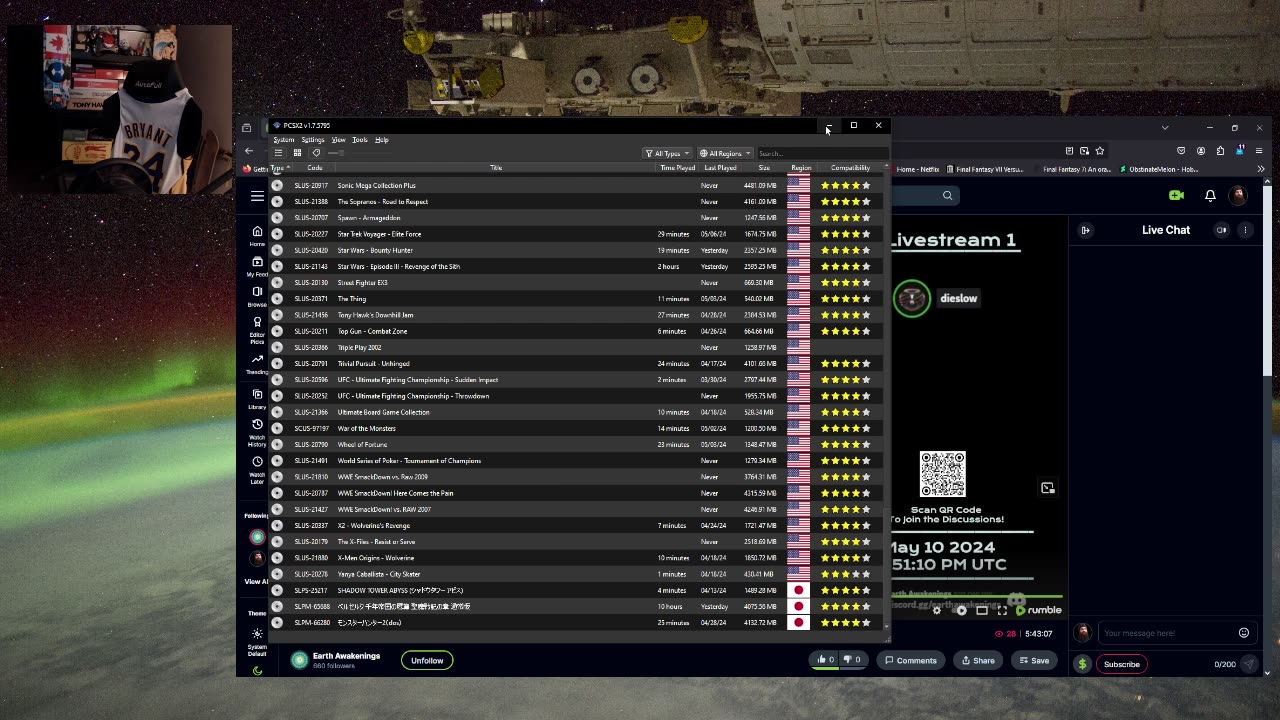Open the Comments on Rumble
The width and height of the screenshot is (1280, 720).
tap(911, 660)
